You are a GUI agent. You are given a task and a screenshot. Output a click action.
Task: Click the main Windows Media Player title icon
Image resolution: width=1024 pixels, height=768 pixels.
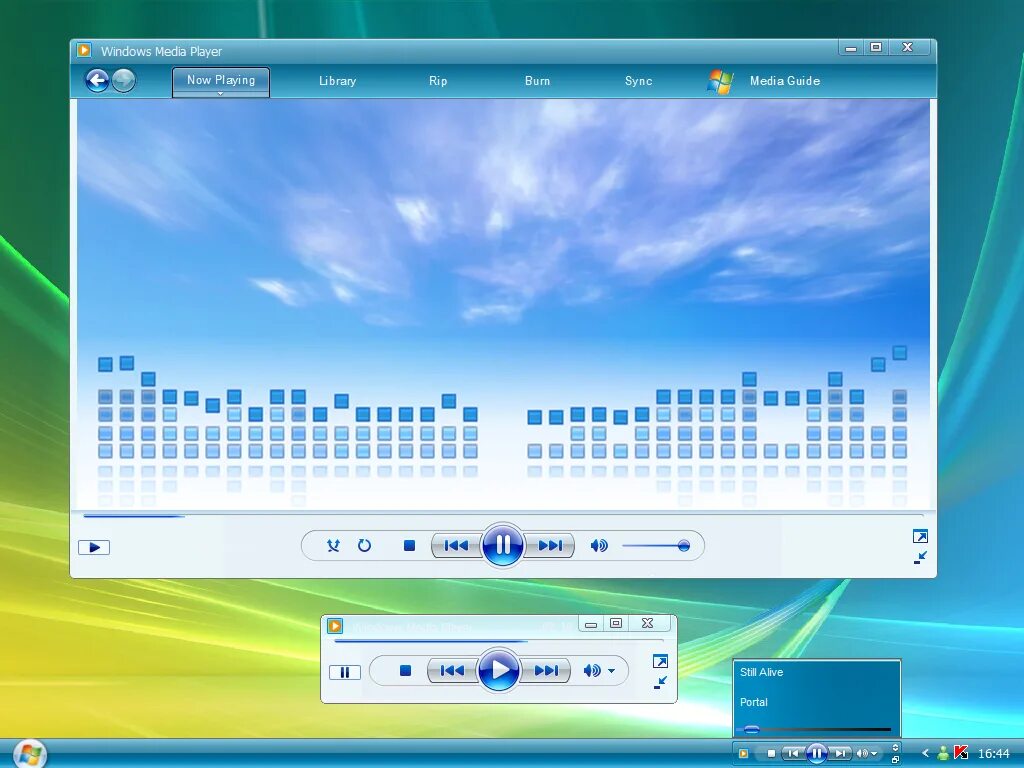coord(84,50)
